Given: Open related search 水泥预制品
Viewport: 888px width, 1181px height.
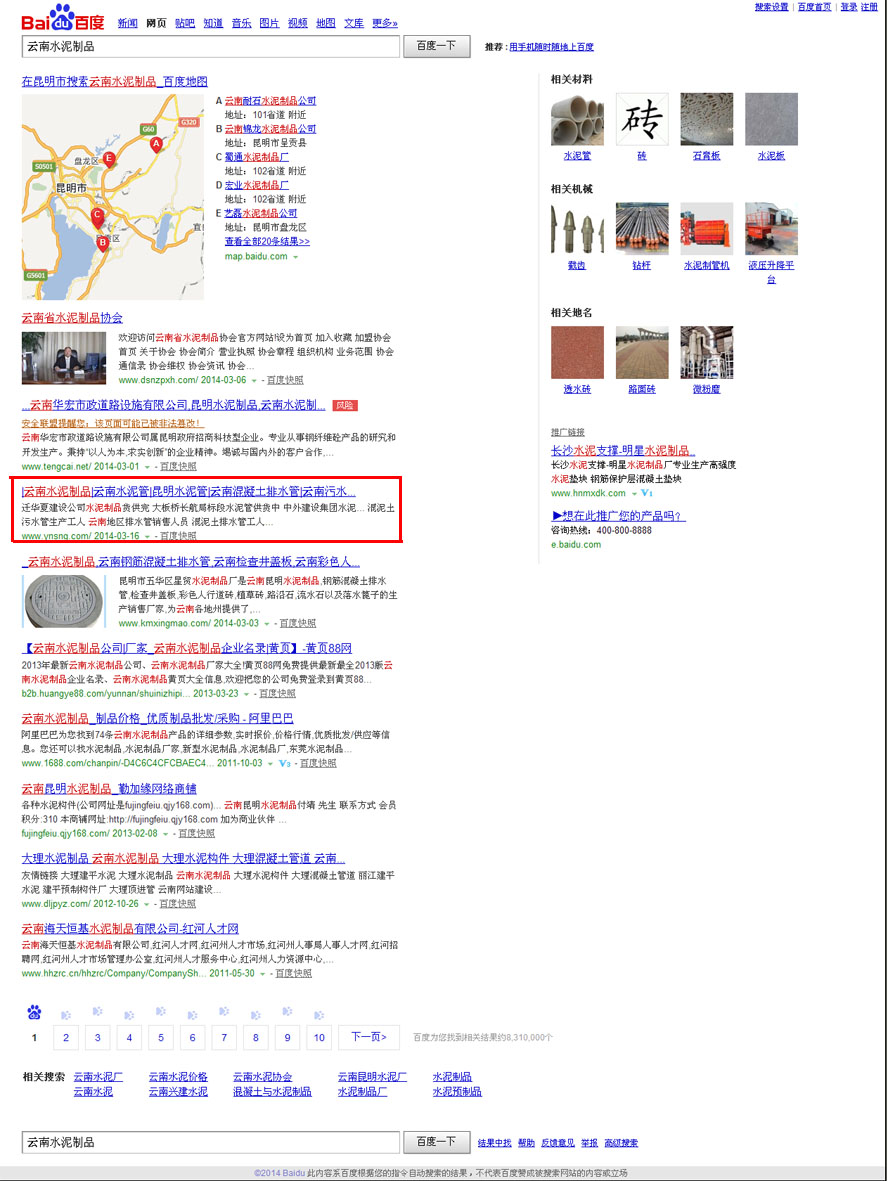Looking at the screenshot, I should (x=457, y=1091).
